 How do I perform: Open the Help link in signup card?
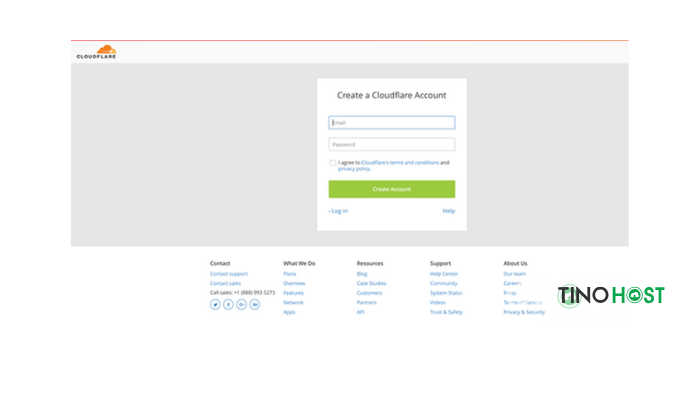coord(449,211)
